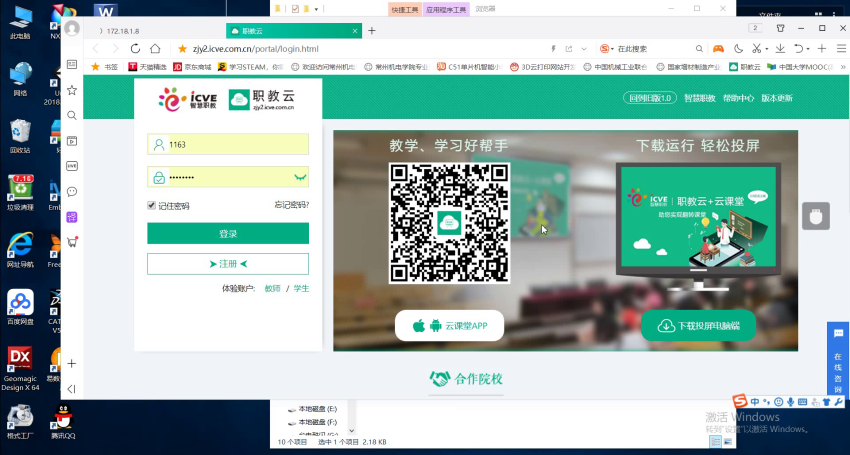The width and height of the screenshot is (850, 455).
Task: Open the Sogou input method S icon
Action: pos(740,401)
